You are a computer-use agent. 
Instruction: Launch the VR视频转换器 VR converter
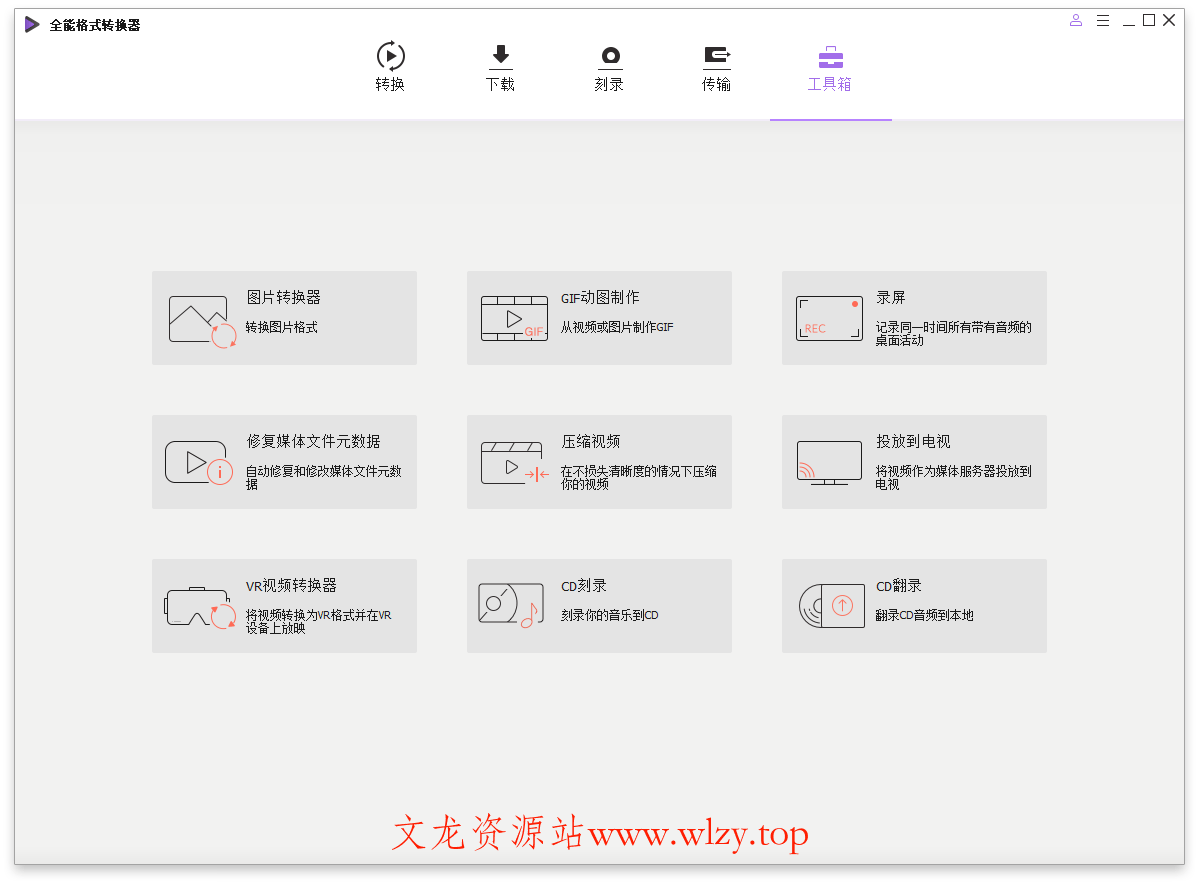coord(284,605)
